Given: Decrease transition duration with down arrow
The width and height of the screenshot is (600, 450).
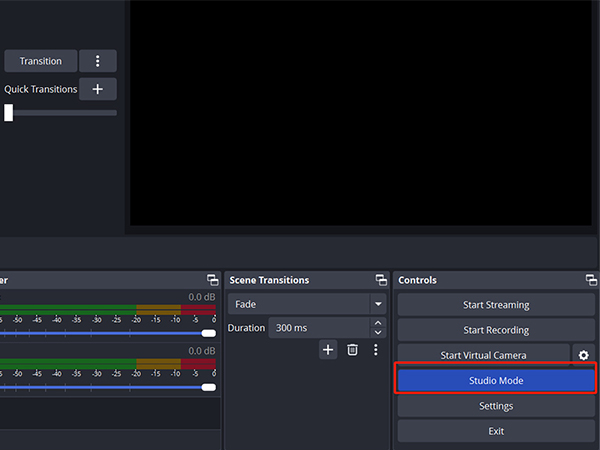Looking at the screenshot, I should (377, 333).
